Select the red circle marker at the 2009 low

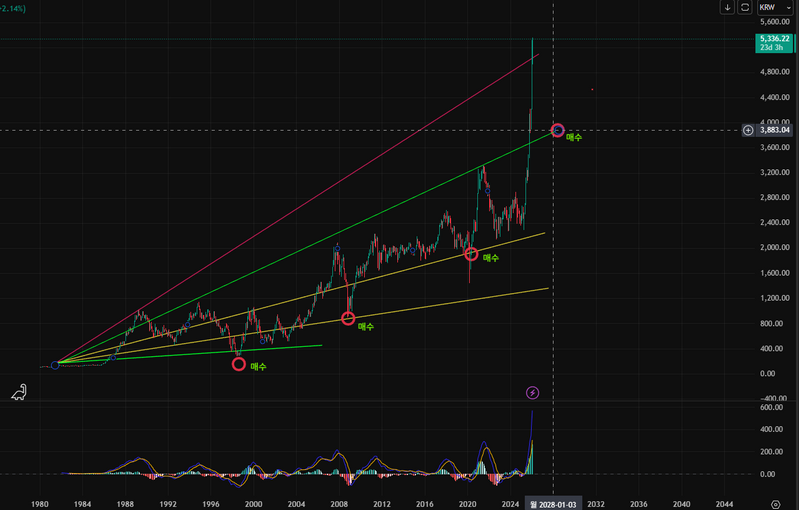[348, 319]
